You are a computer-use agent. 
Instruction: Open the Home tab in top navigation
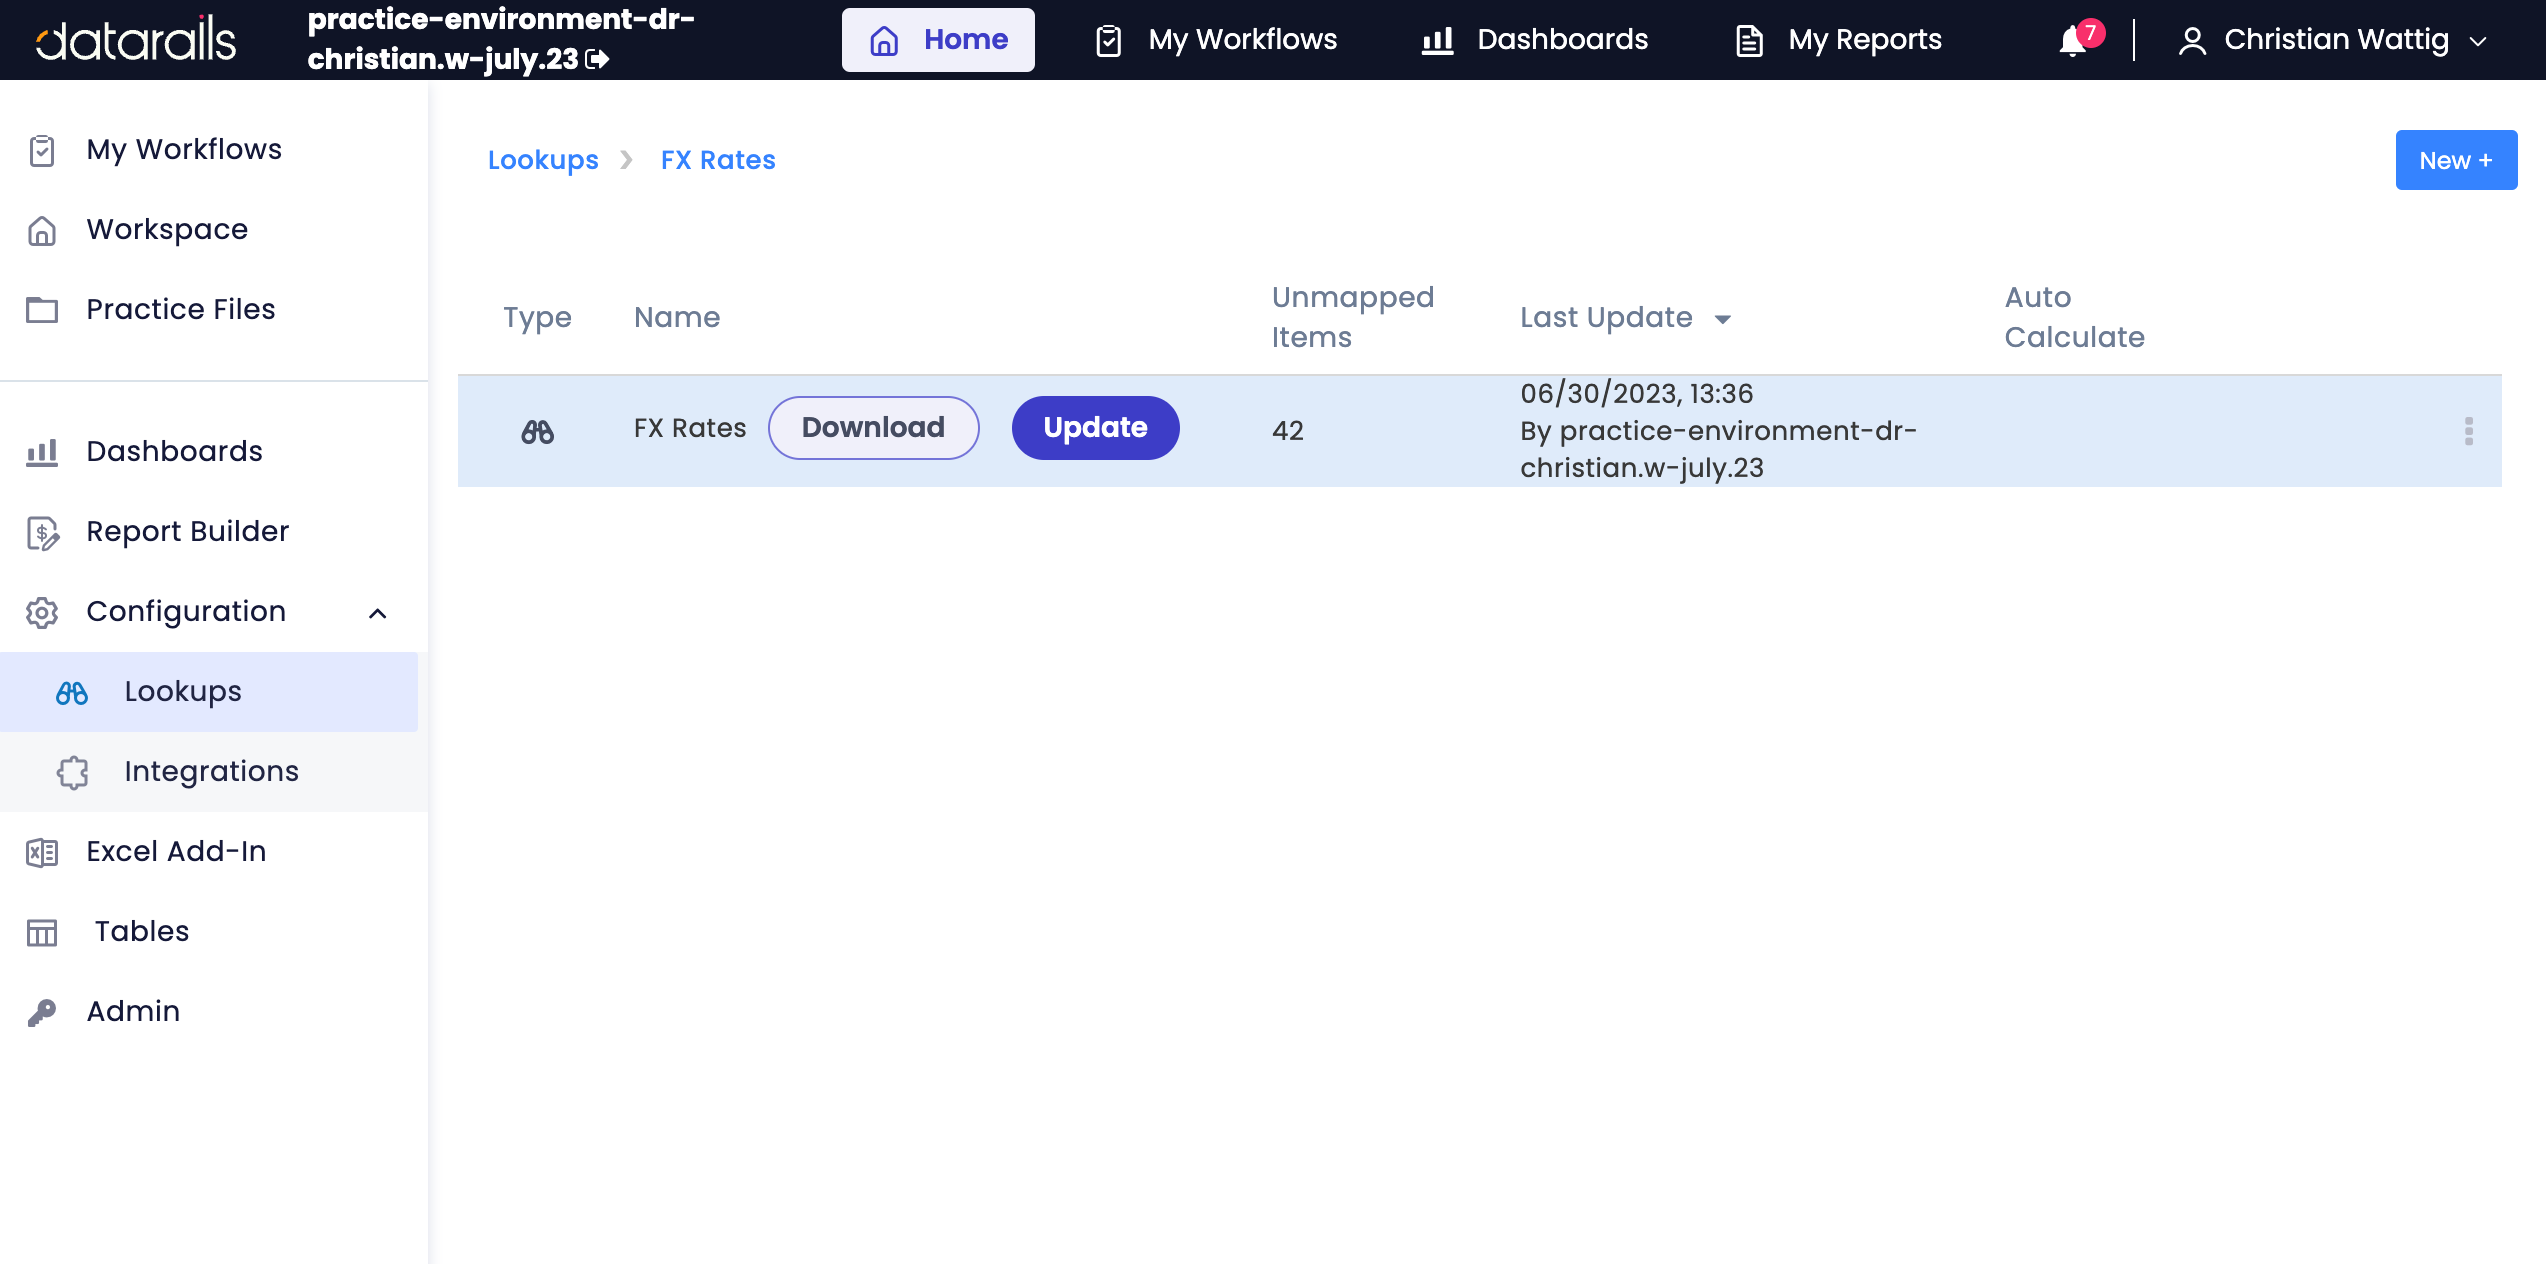tap(938, 40)
